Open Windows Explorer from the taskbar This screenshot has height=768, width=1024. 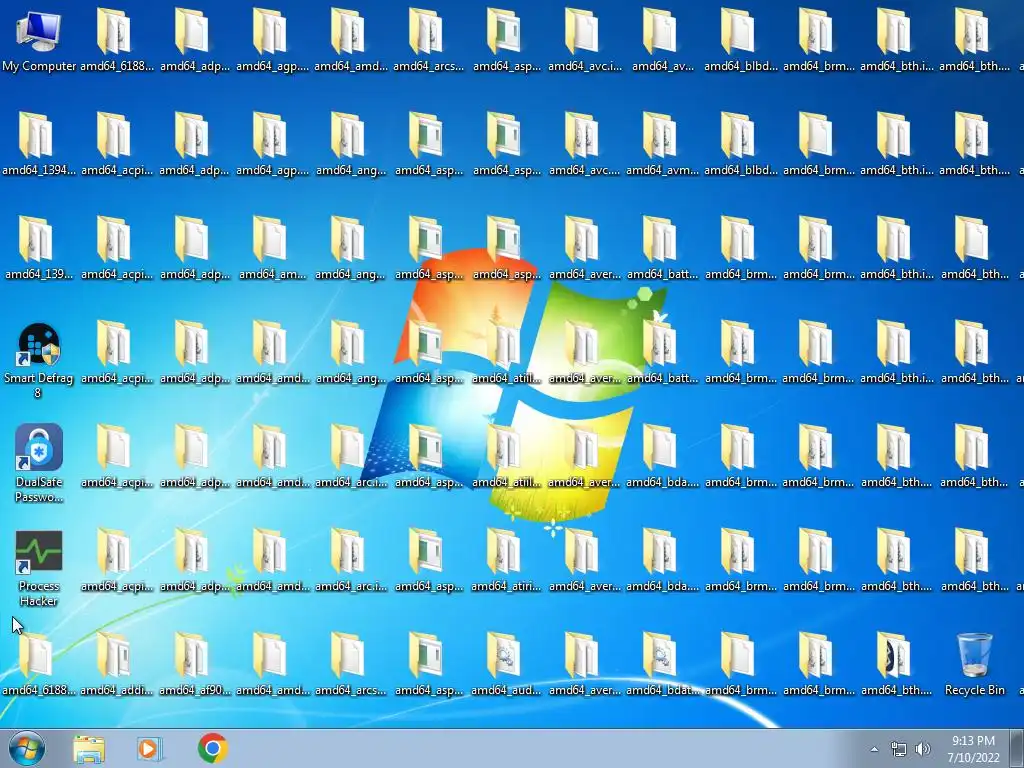[x=89, y=748]
